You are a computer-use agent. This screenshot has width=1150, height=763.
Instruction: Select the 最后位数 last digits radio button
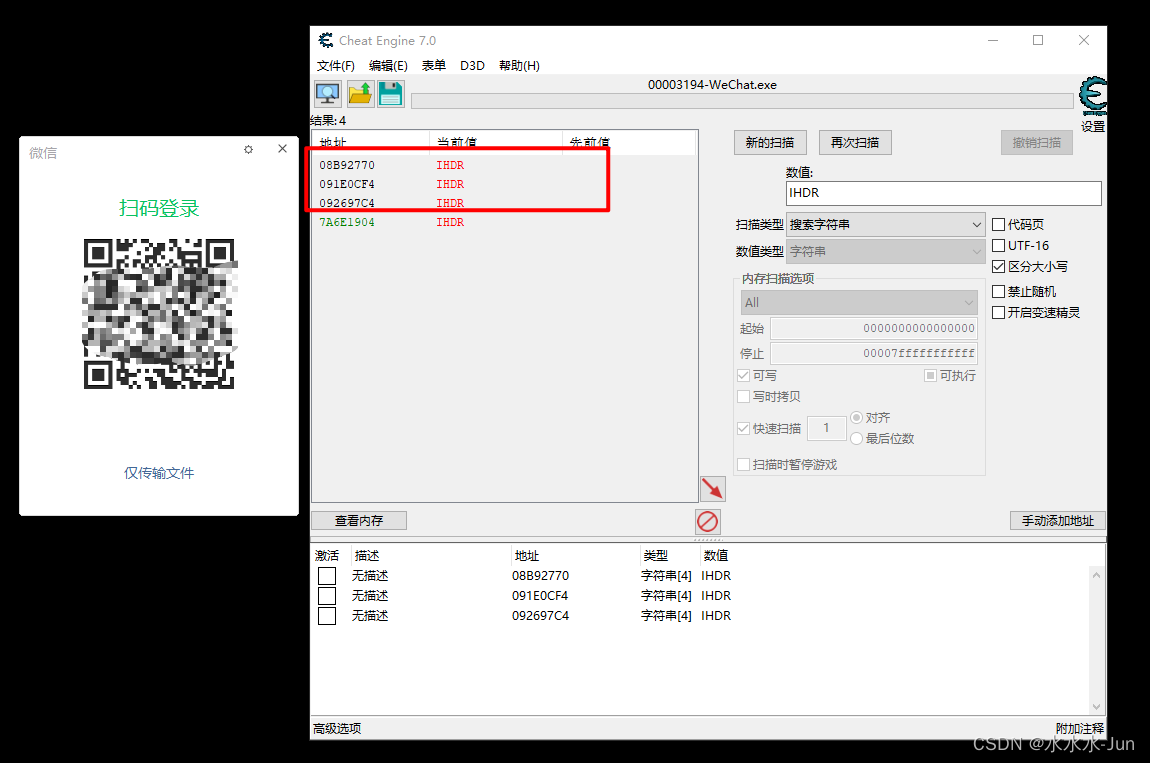[857, 439]
